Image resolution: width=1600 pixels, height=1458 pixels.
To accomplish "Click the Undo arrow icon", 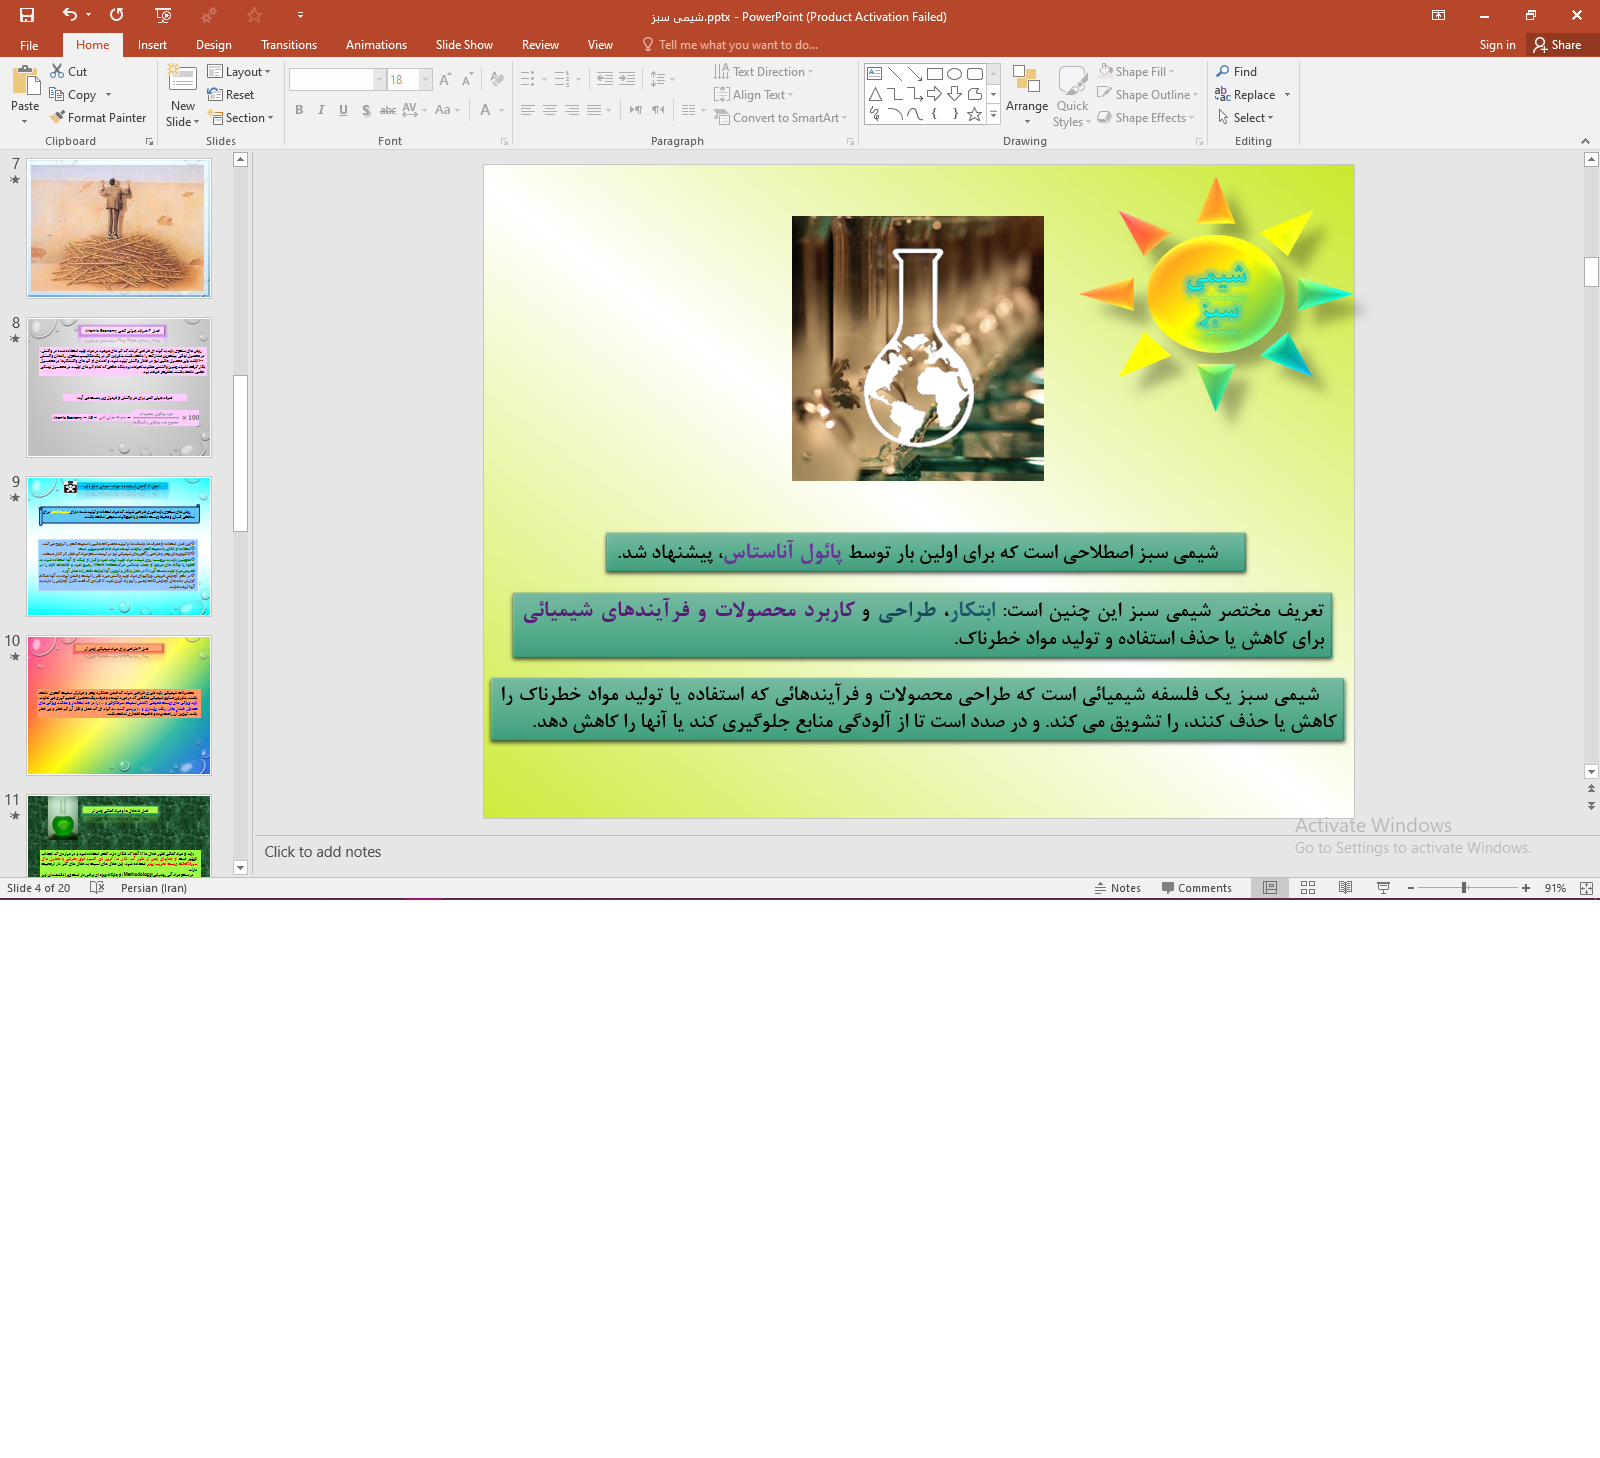I will point(69,15).
